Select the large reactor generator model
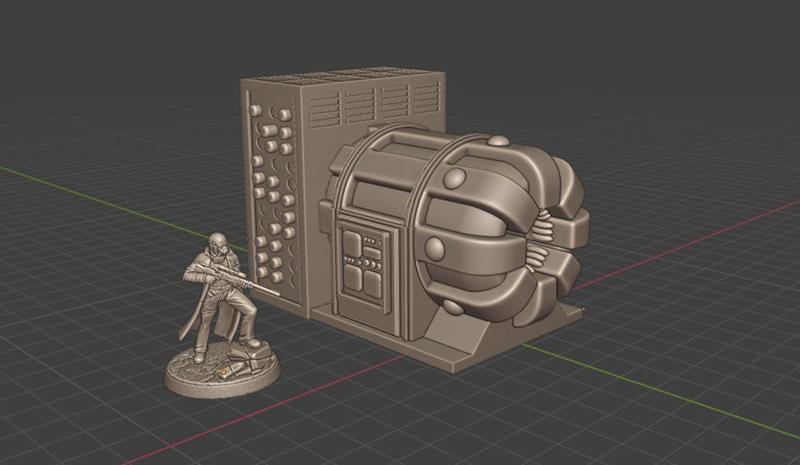The height and width of the screenshot is (465, 800). tap(413, 219)
